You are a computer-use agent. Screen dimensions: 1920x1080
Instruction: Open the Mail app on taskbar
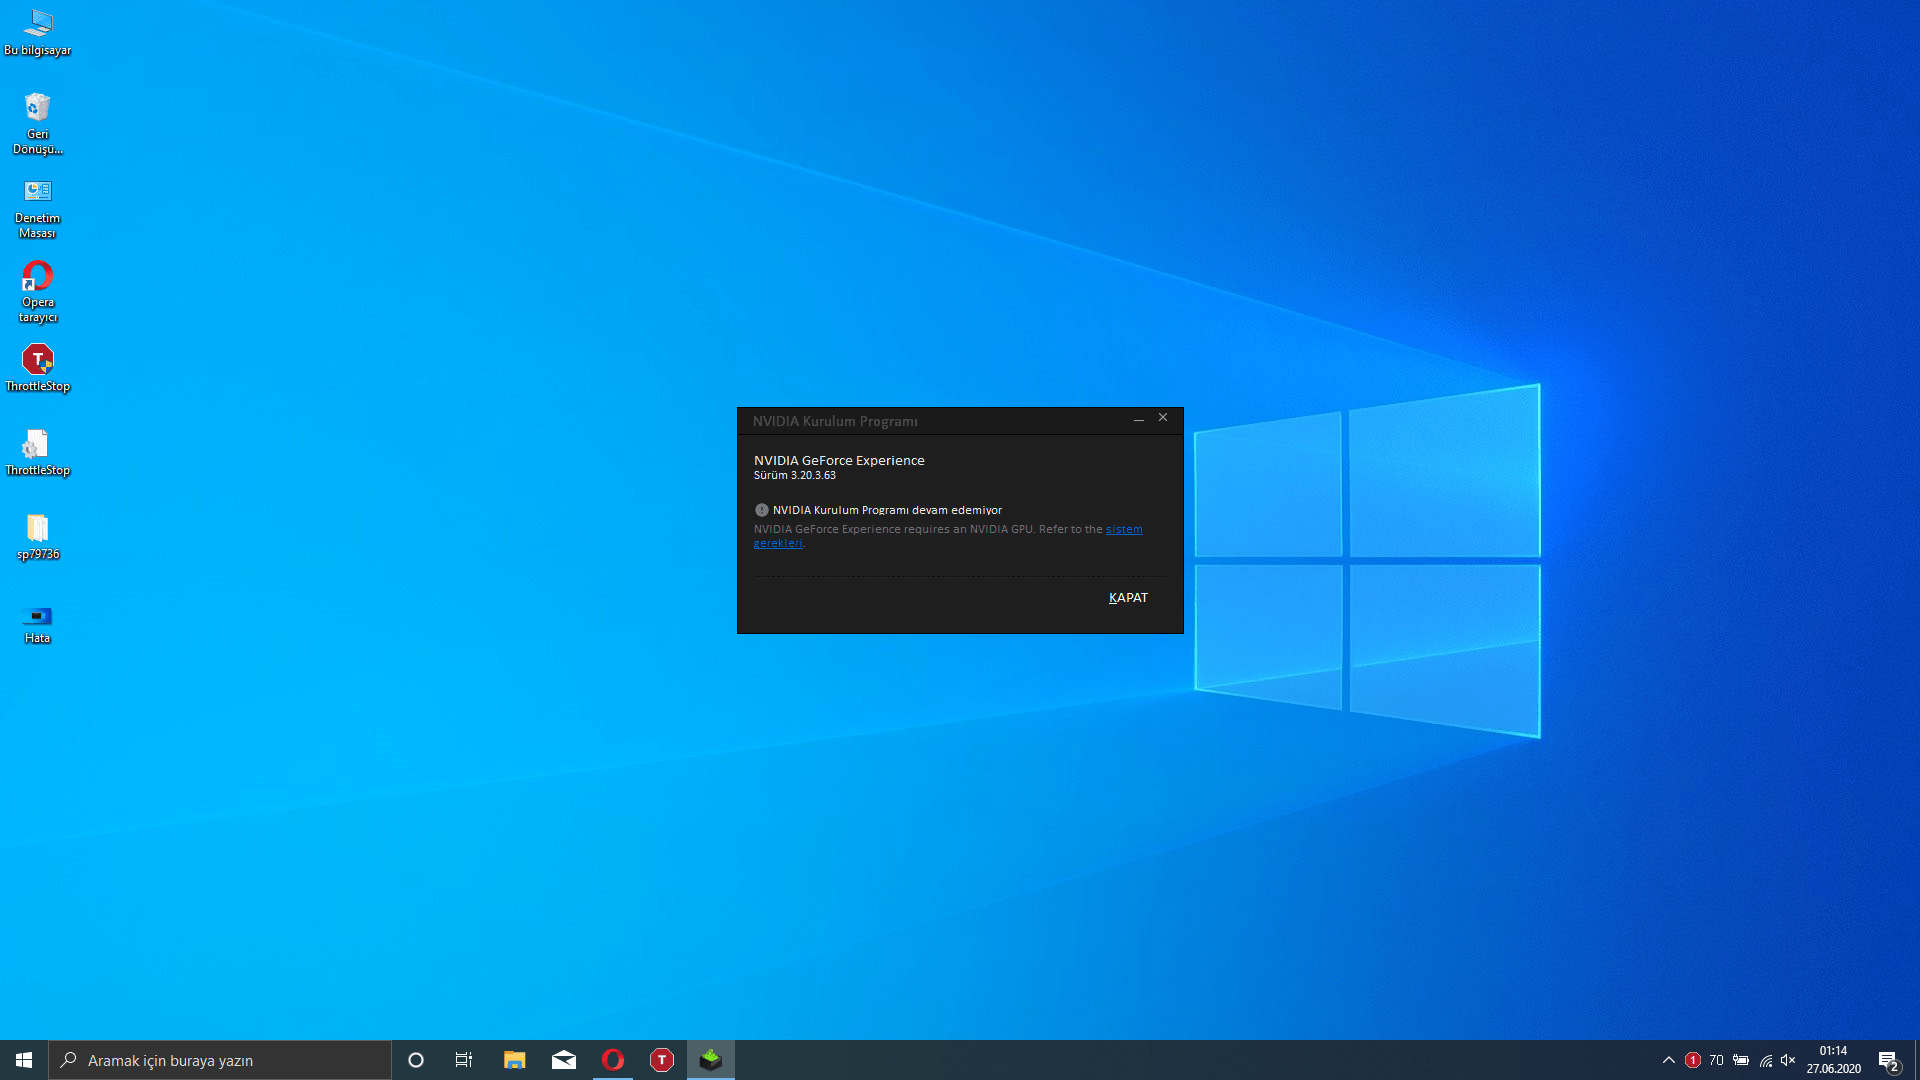tap(564, 1060)
